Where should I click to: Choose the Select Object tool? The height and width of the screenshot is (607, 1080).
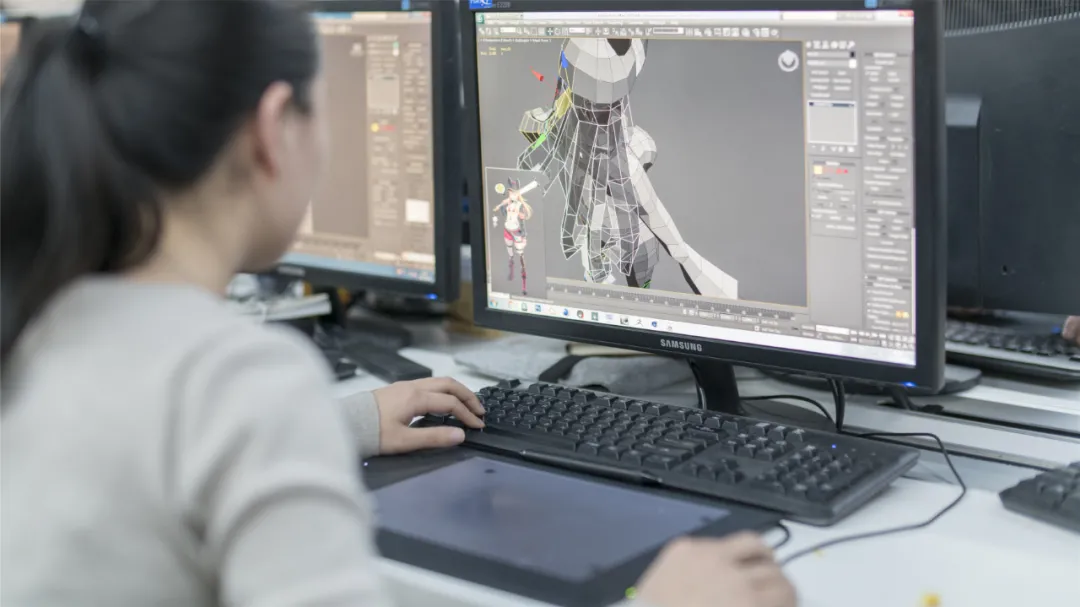coord(520,31)
